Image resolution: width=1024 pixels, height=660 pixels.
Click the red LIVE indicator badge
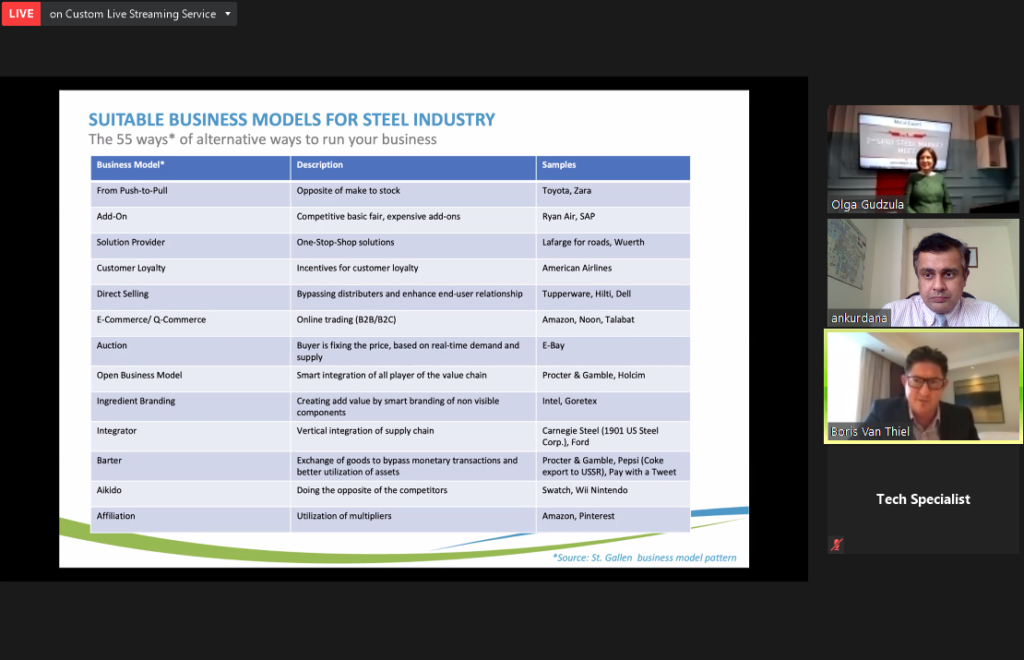pos(20,14)
